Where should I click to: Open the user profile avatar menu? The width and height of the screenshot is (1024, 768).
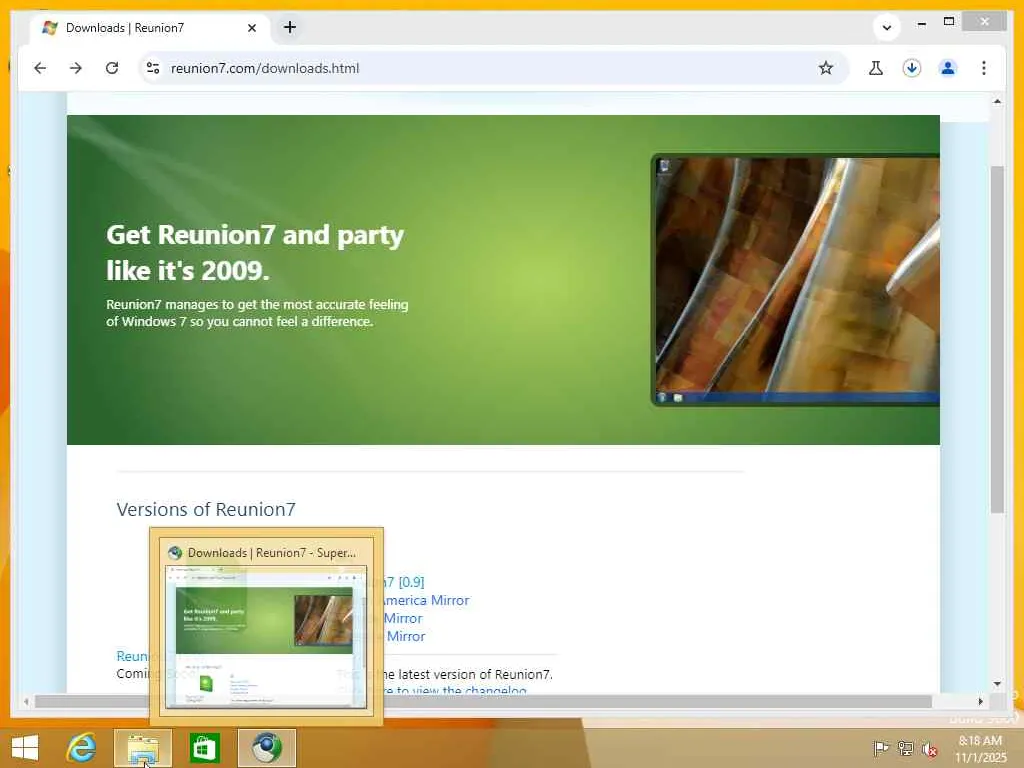(948, 68)
